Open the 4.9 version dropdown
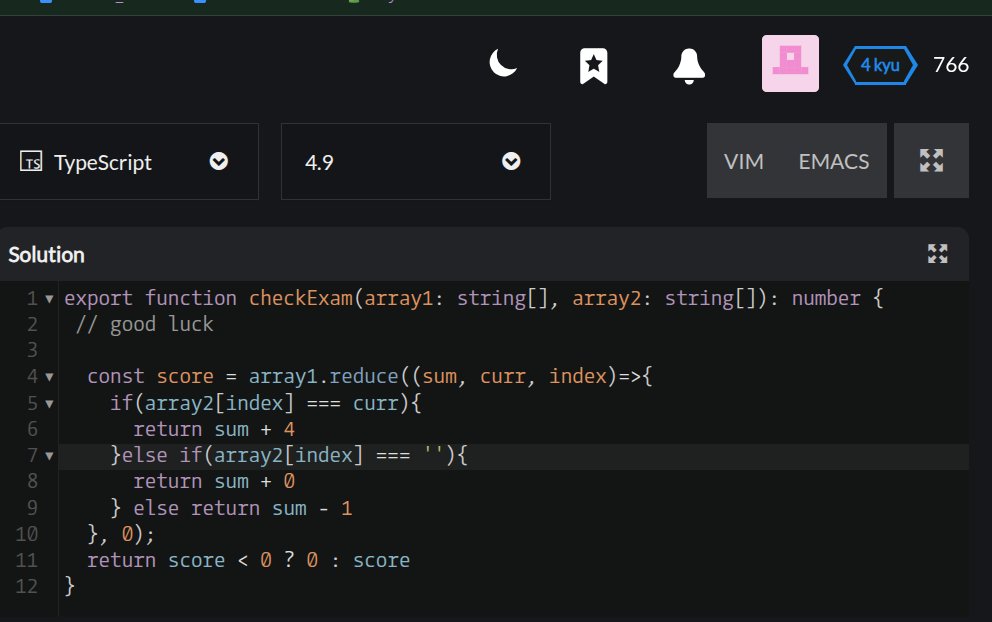 point(416,161)
